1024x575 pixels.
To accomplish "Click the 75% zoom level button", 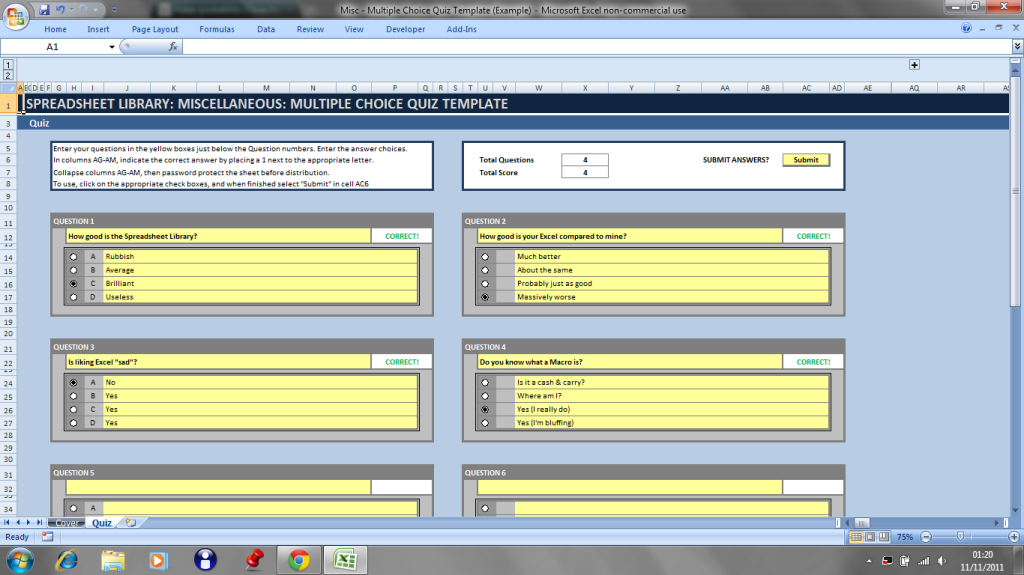I will click(x=904, y=537).
